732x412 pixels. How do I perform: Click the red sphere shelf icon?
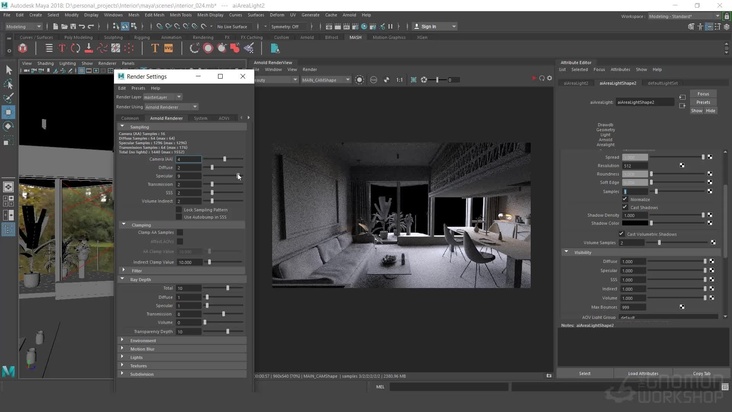click(x=208, y=48)
